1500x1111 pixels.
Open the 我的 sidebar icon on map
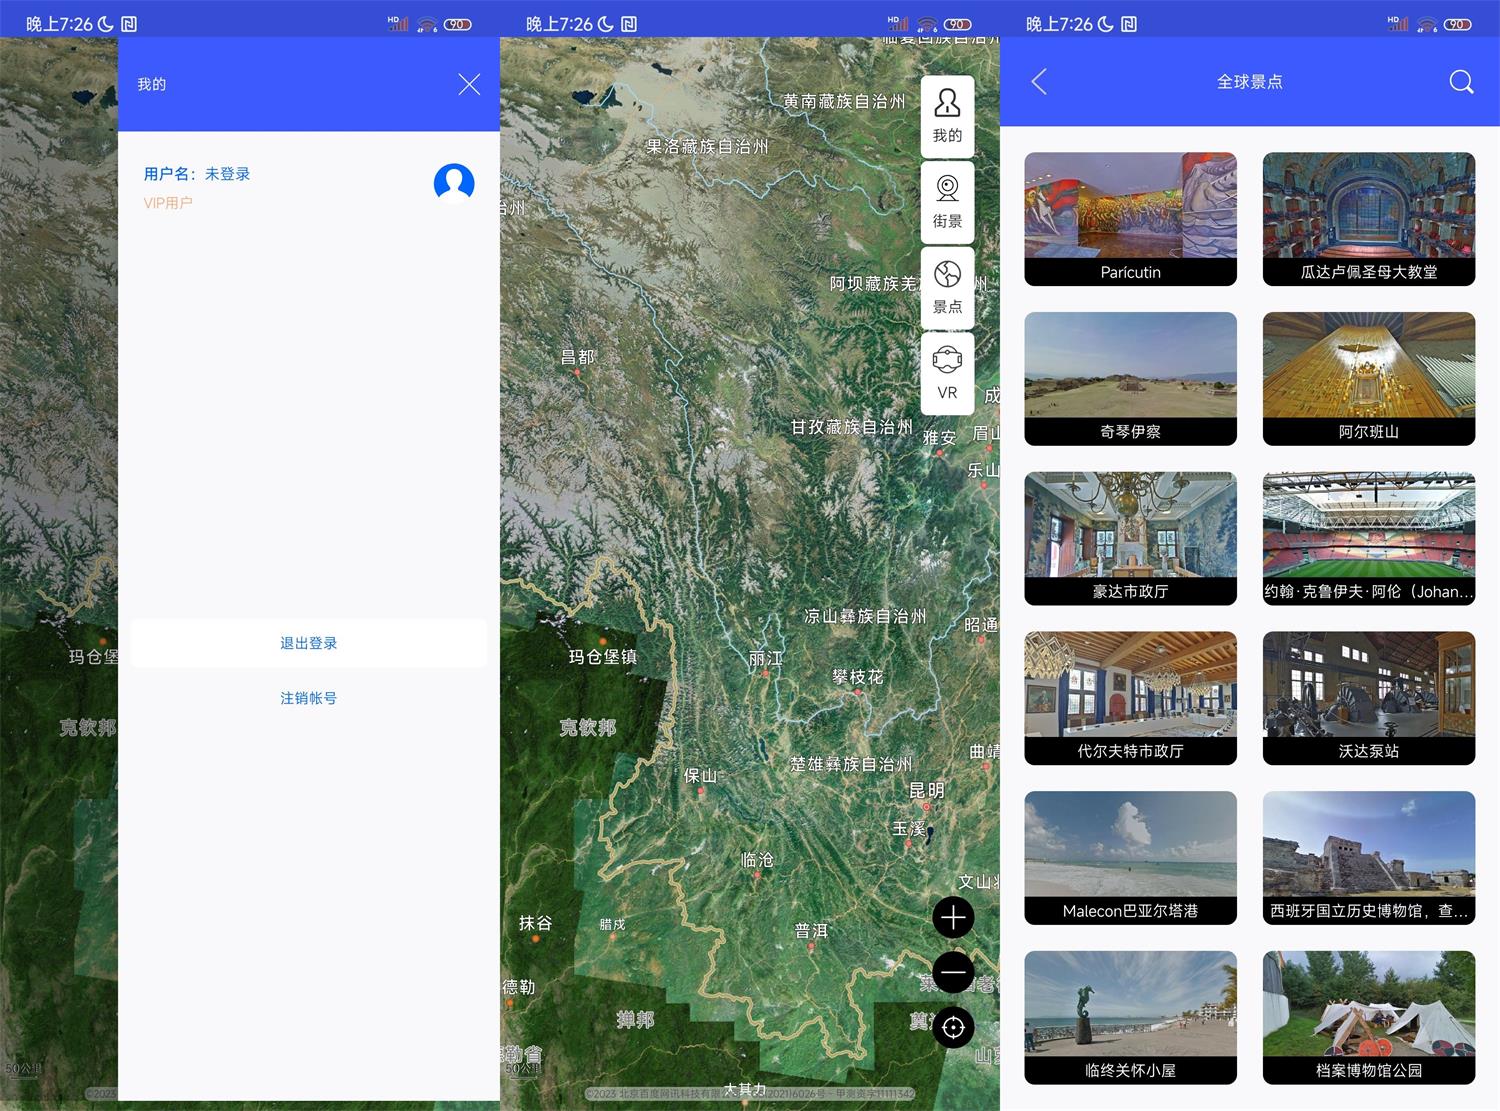[947, 114]
